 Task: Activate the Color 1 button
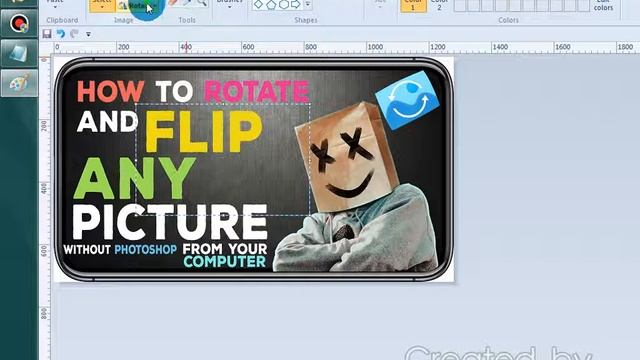tap(413, 6)
